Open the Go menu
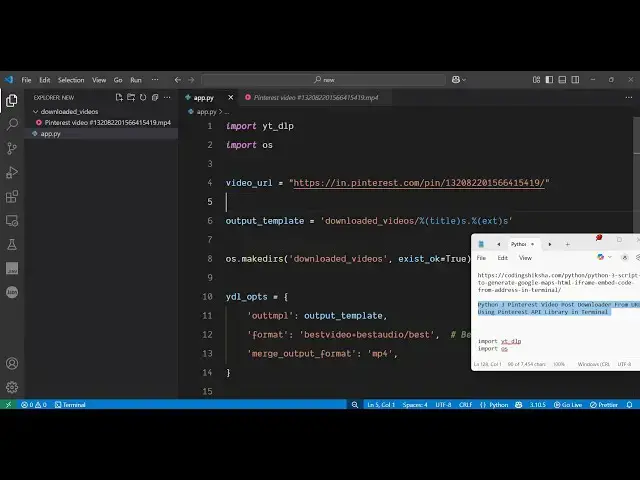This screenshot has height=480, width=640. [x=118, y=80]
